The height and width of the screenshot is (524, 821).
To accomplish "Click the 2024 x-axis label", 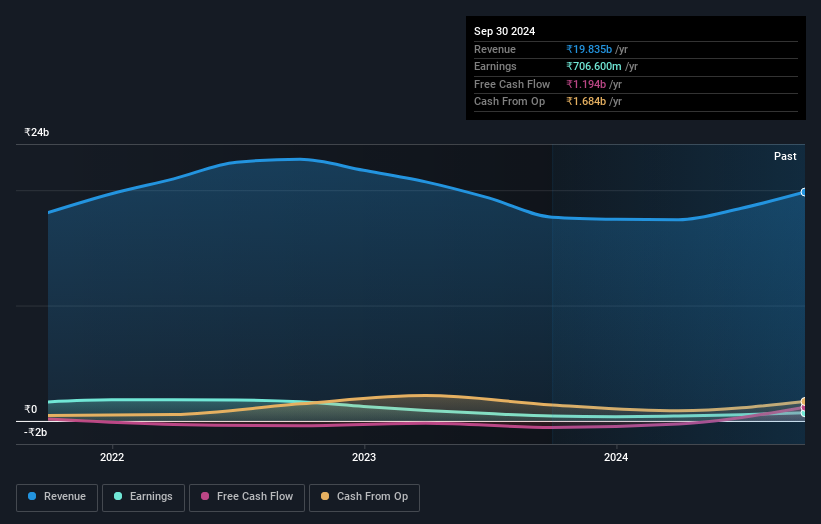I will (616, 457).
